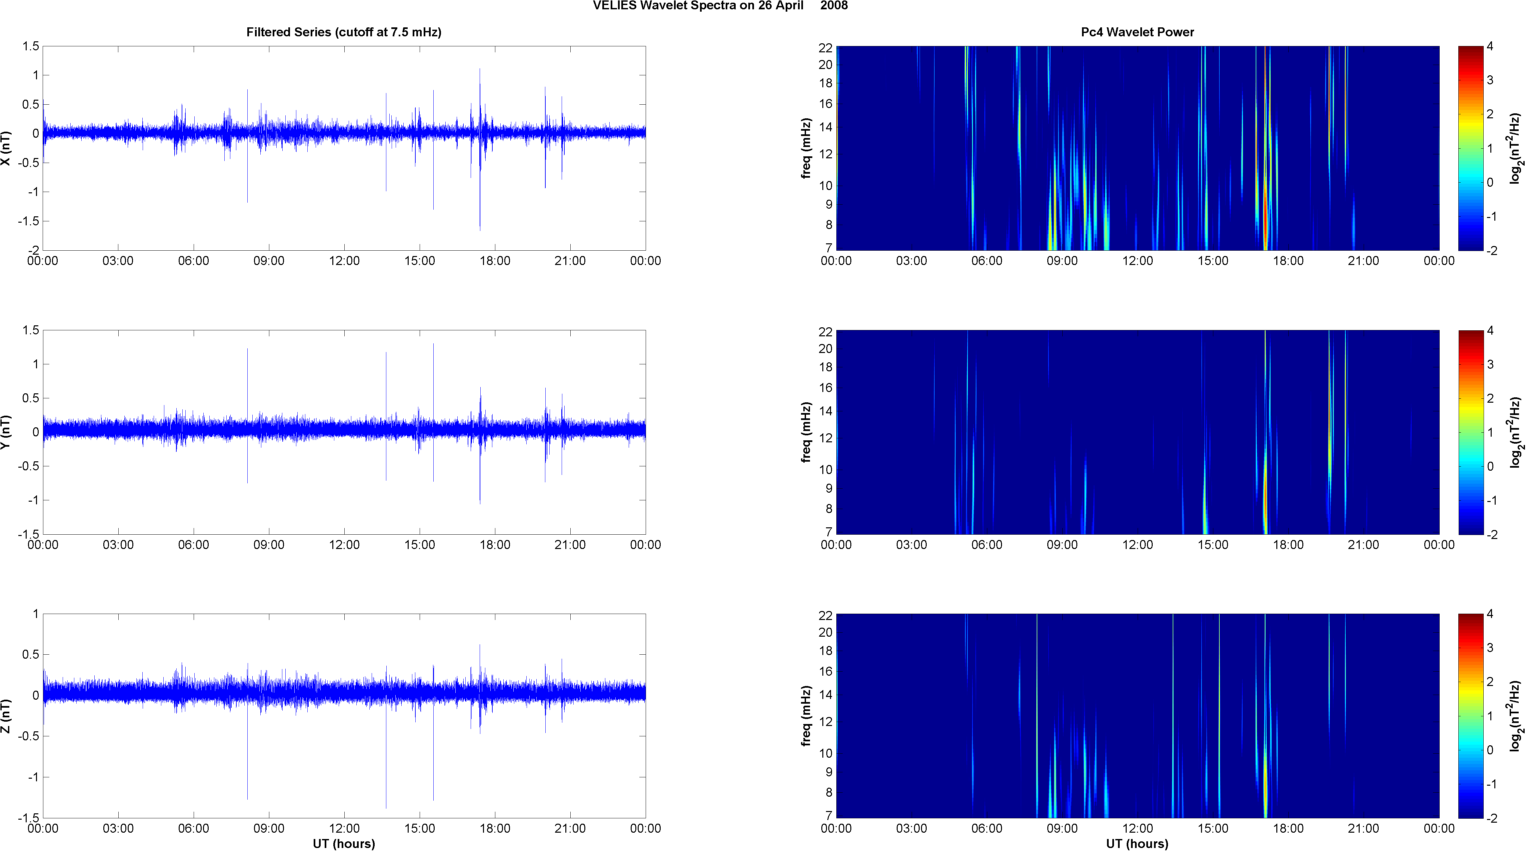Click freq (mHz) label of bottom spectrogram

pos(806,716)
